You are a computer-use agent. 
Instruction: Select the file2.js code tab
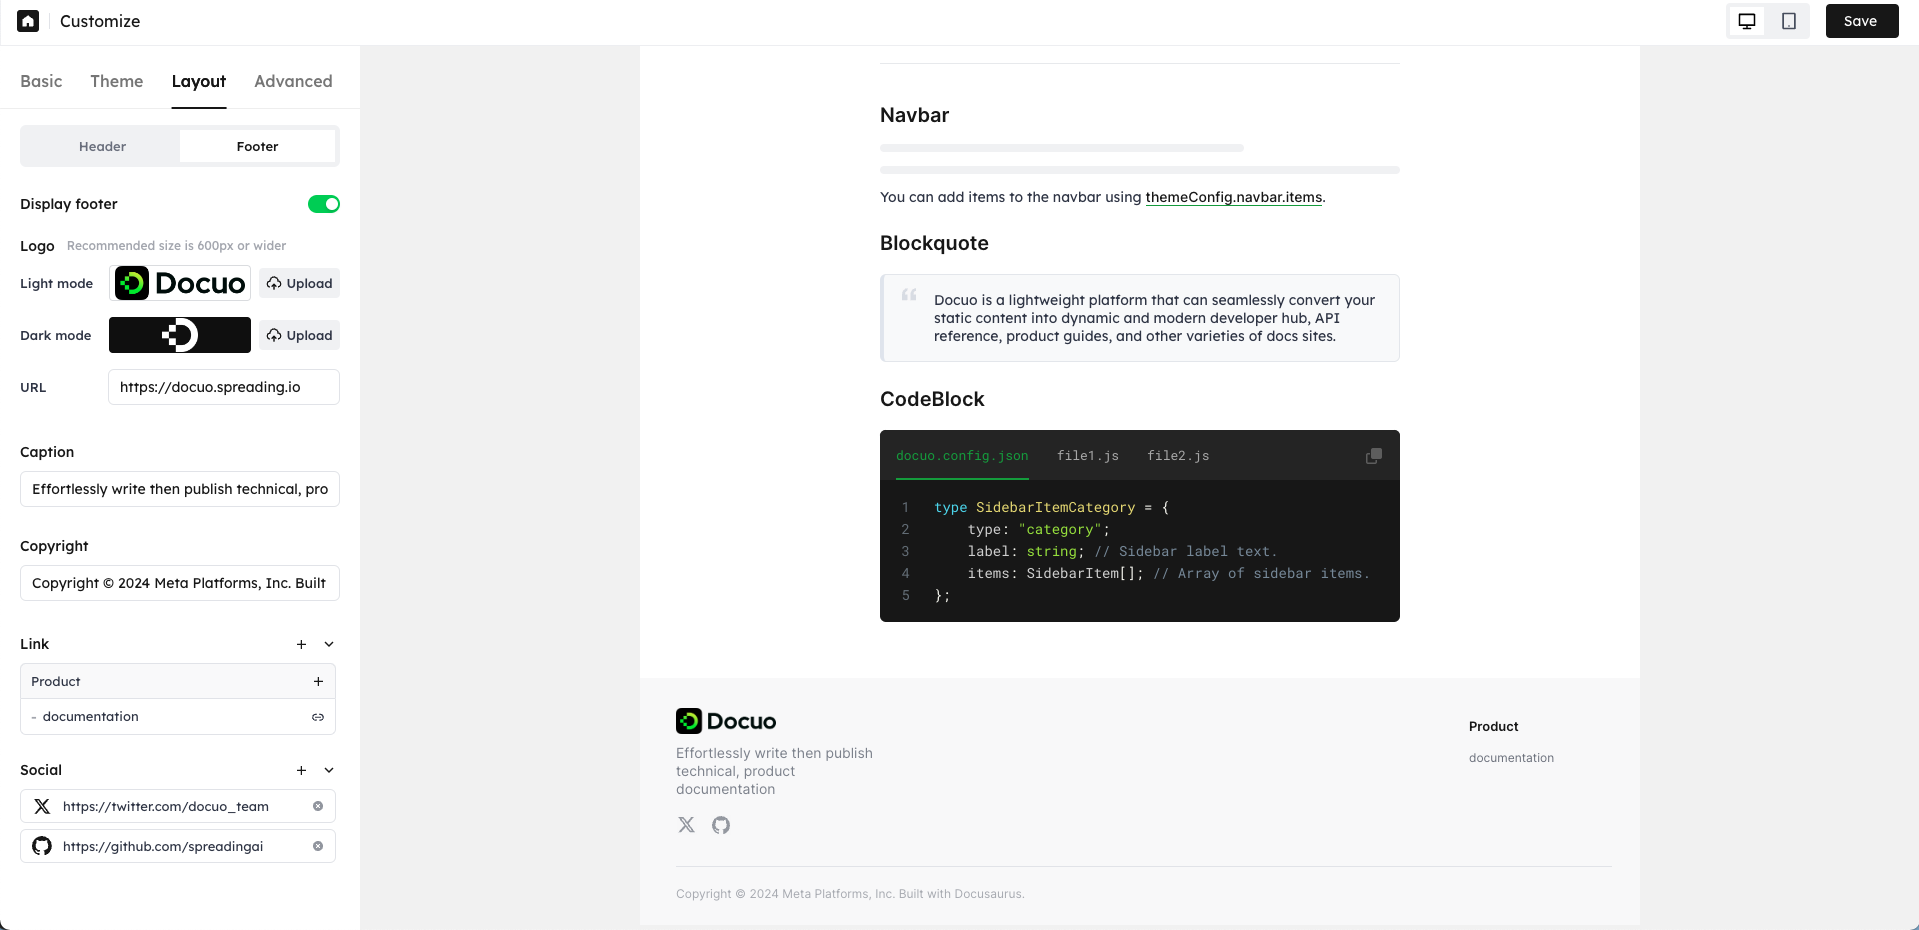click(1178, 456)
